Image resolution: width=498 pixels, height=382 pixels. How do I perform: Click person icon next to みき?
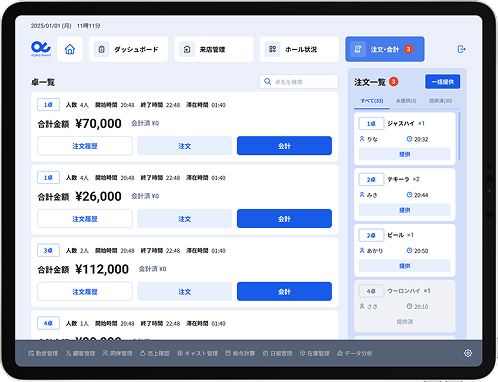pyautogui.click(x=362, y=195)
